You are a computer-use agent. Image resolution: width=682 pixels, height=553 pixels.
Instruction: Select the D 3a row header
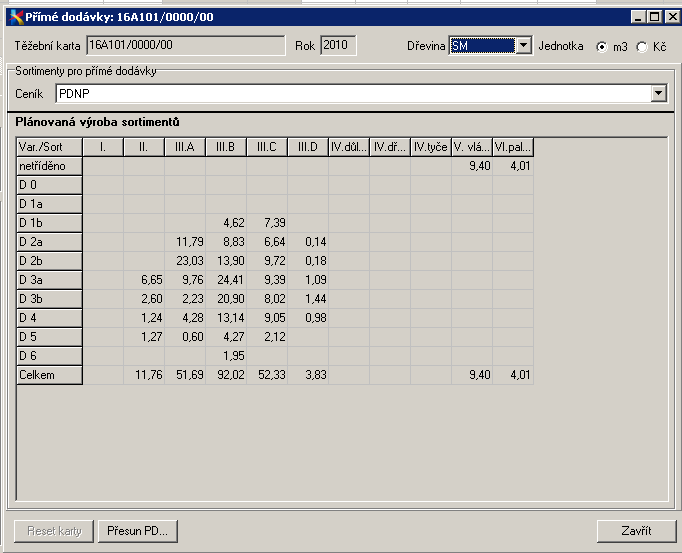49,280
